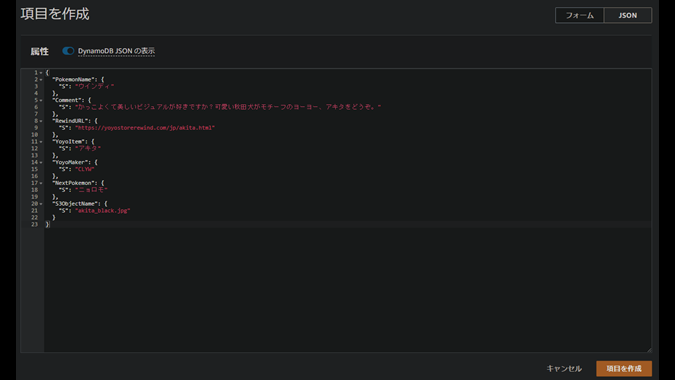Click the orange 項目を作成 button
Image resolution: width=675 pixels, height=380 pixels.
pos(624,368)
